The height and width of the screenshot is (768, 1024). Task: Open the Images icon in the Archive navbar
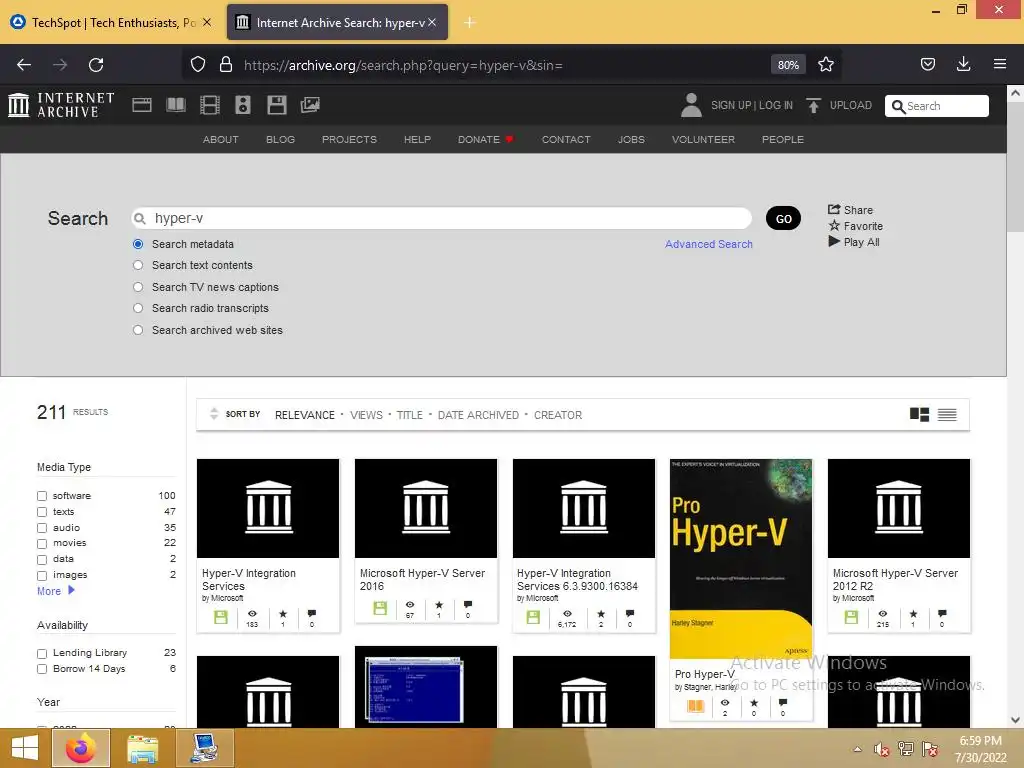(310, 104)
